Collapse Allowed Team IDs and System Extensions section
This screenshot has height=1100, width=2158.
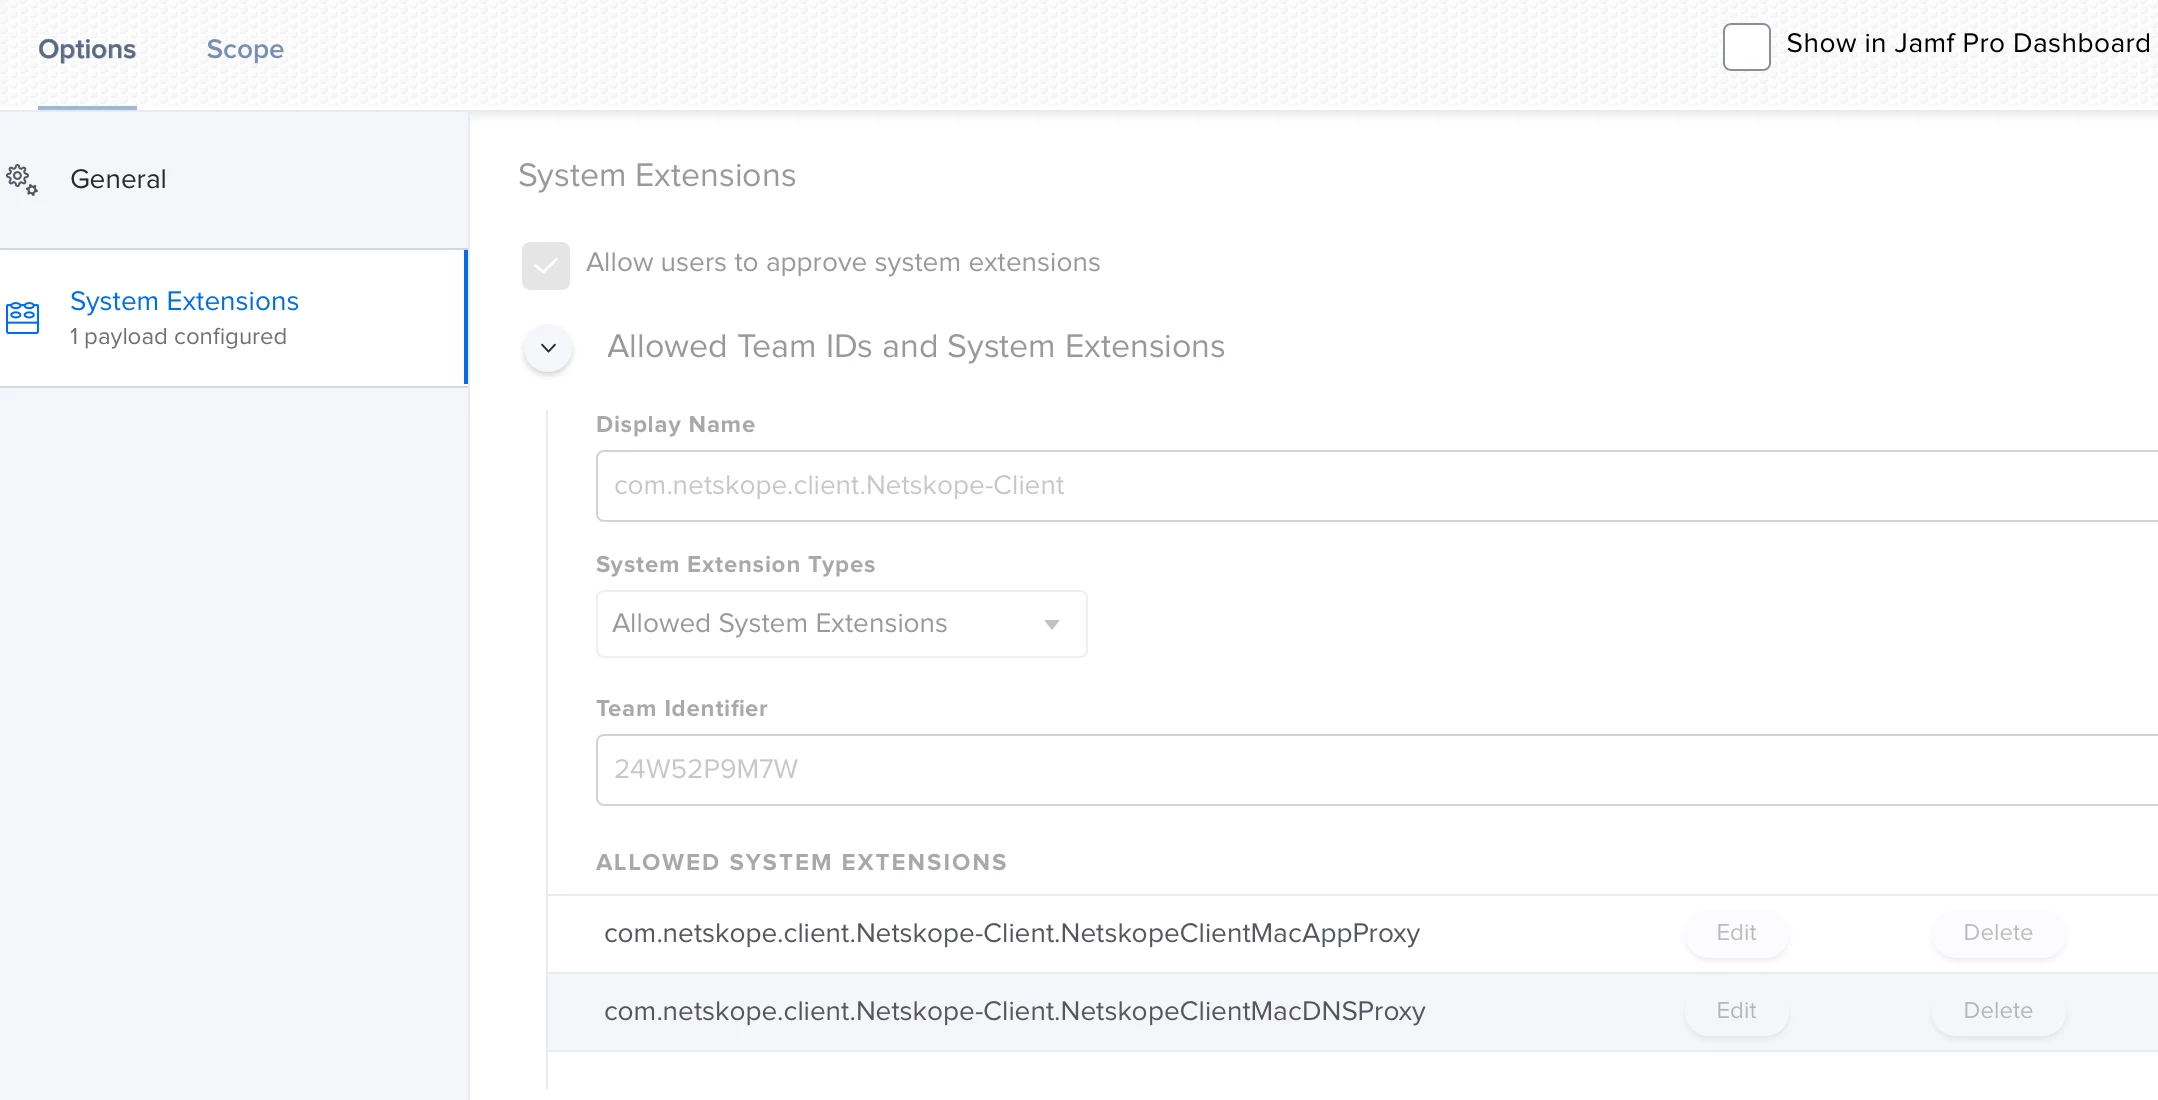[x=548, y=348]
